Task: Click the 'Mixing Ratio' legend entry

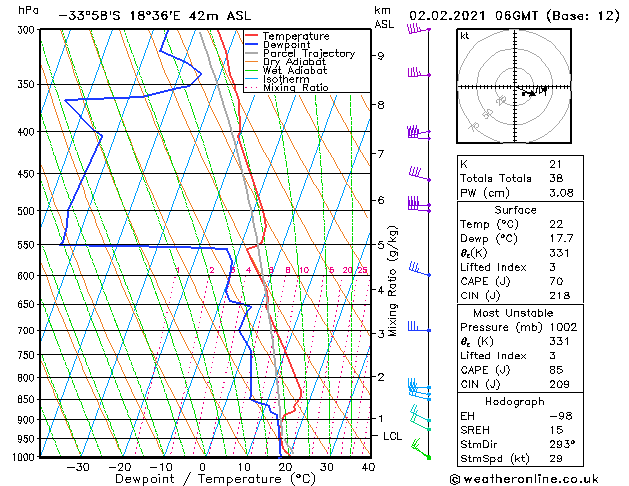Action: [x=296, y=87]
